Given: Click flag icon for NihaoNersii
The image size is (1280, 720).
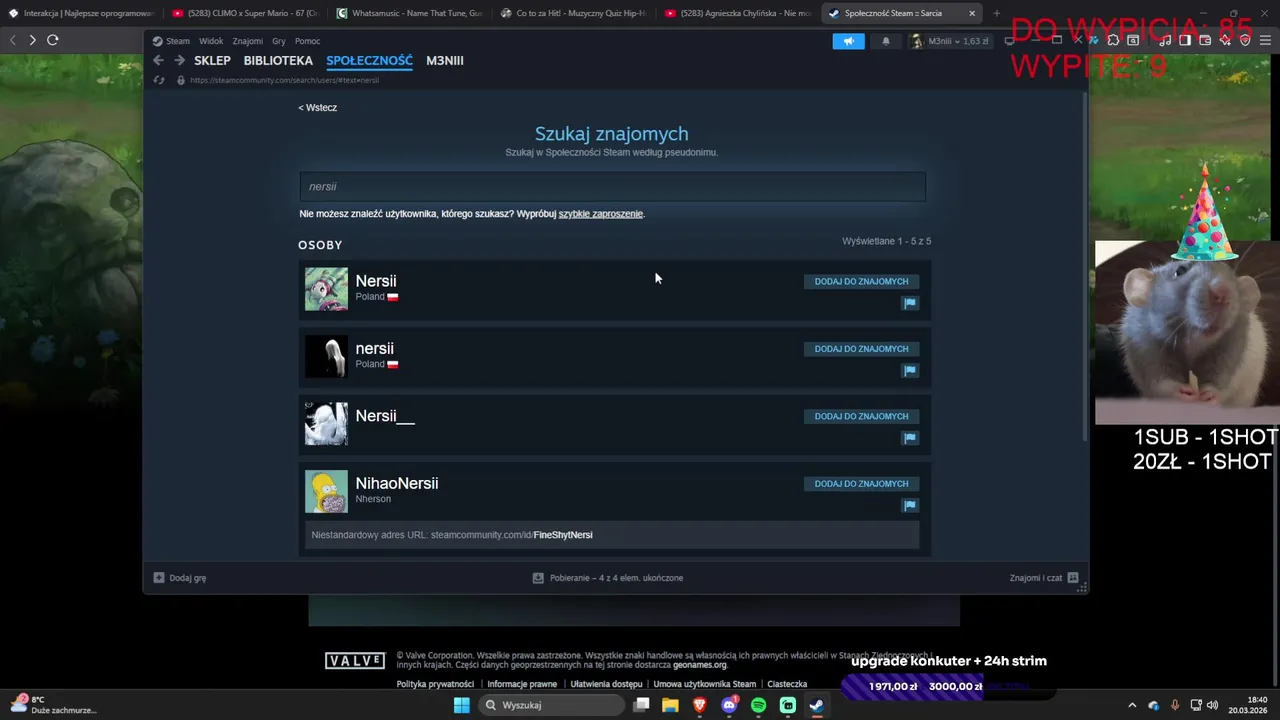Looking at the screenshot, I should tap(910, 505).
